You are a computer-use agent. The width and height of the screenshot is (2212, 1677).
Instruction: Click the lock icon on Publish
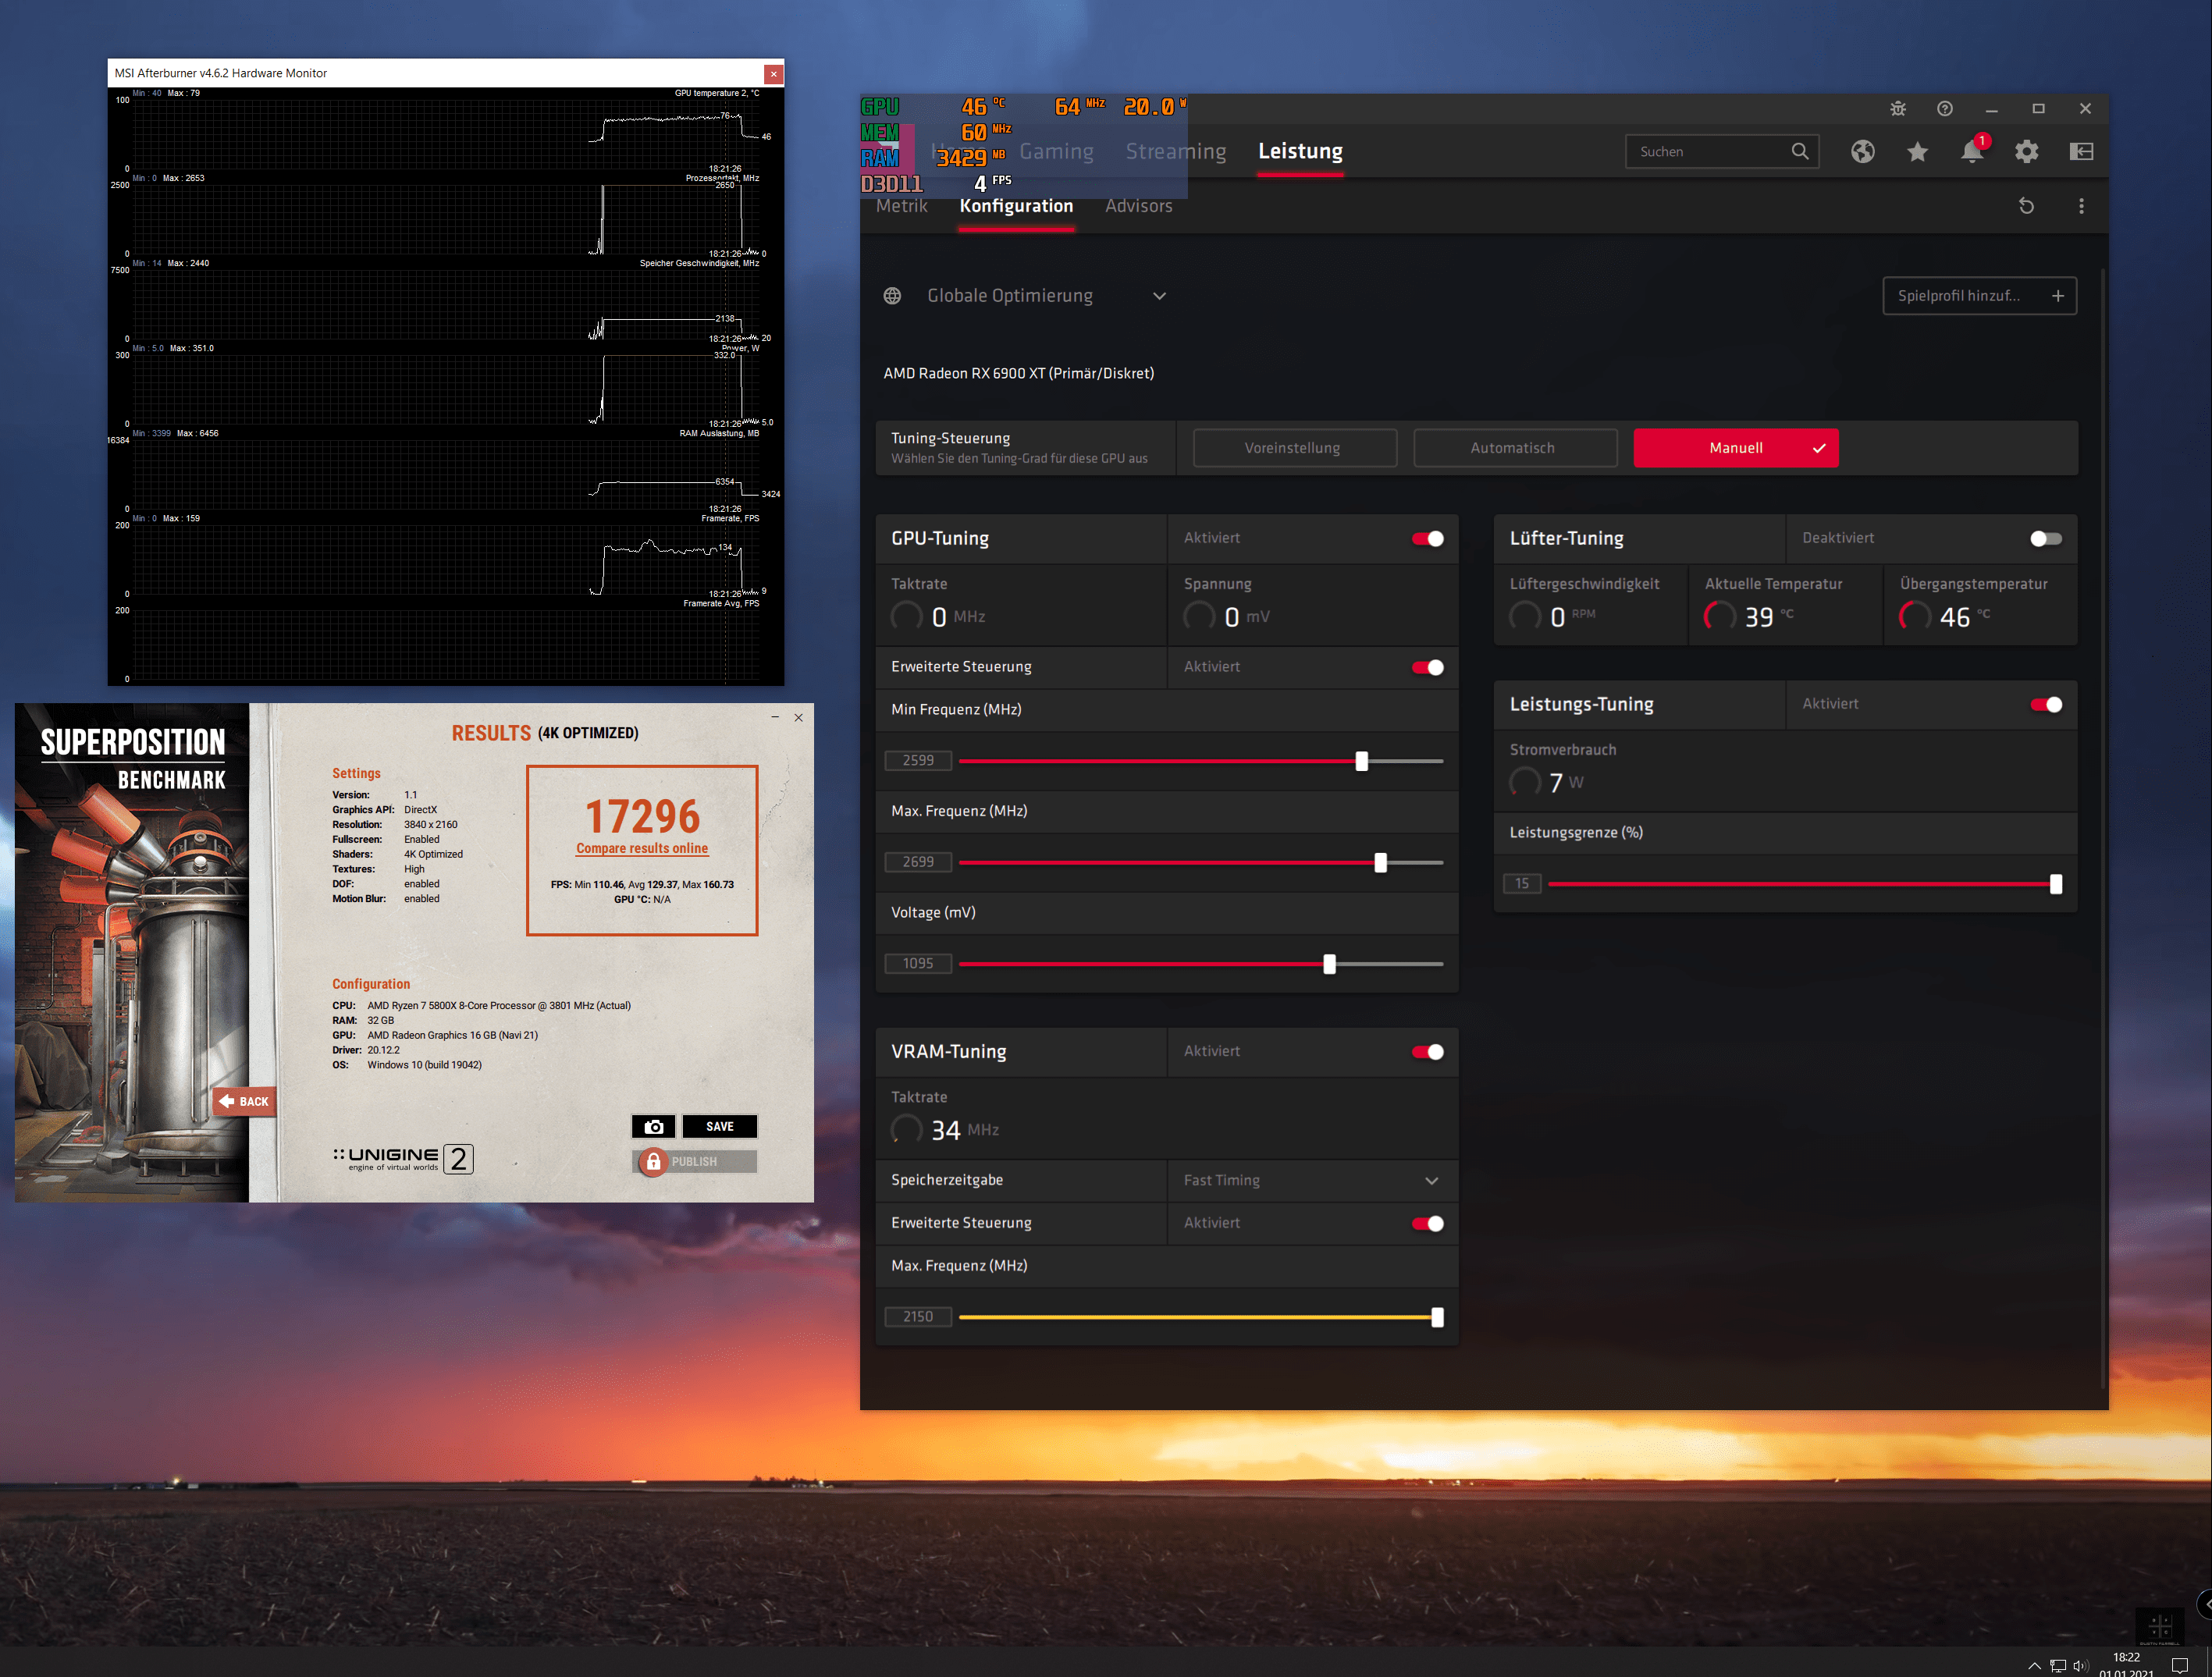pos(653,1161)
